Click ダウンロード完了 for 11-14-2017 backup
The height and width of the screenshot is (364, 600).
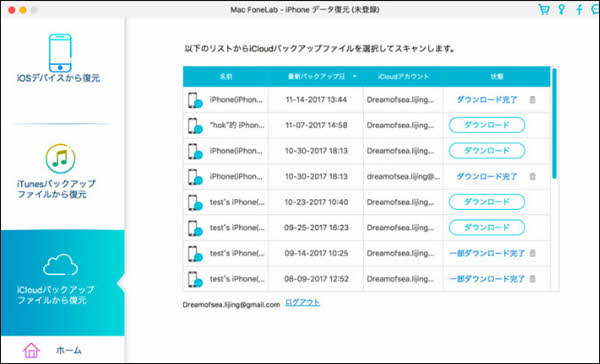[x=487, y=100]
